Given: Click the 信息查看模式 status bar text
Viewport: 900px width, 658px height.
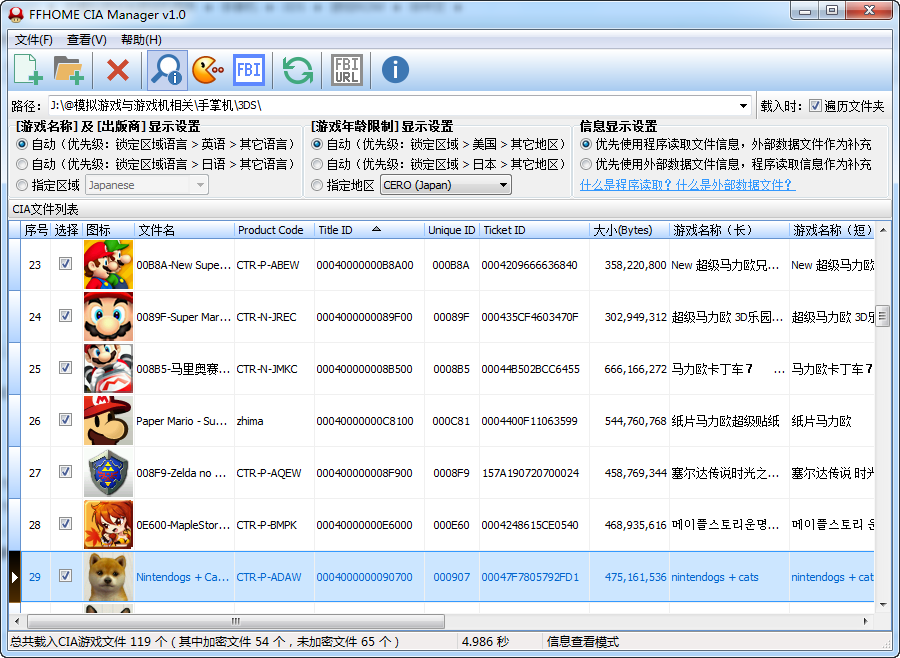Looking at the screenshot, I should [x=583, y=642].
